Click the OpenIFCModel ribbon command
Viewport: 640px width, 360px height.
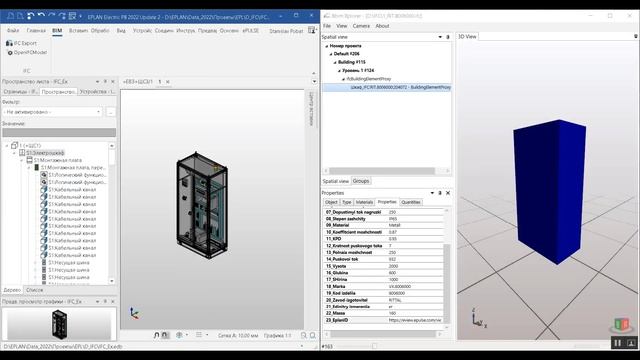[27, 53]
